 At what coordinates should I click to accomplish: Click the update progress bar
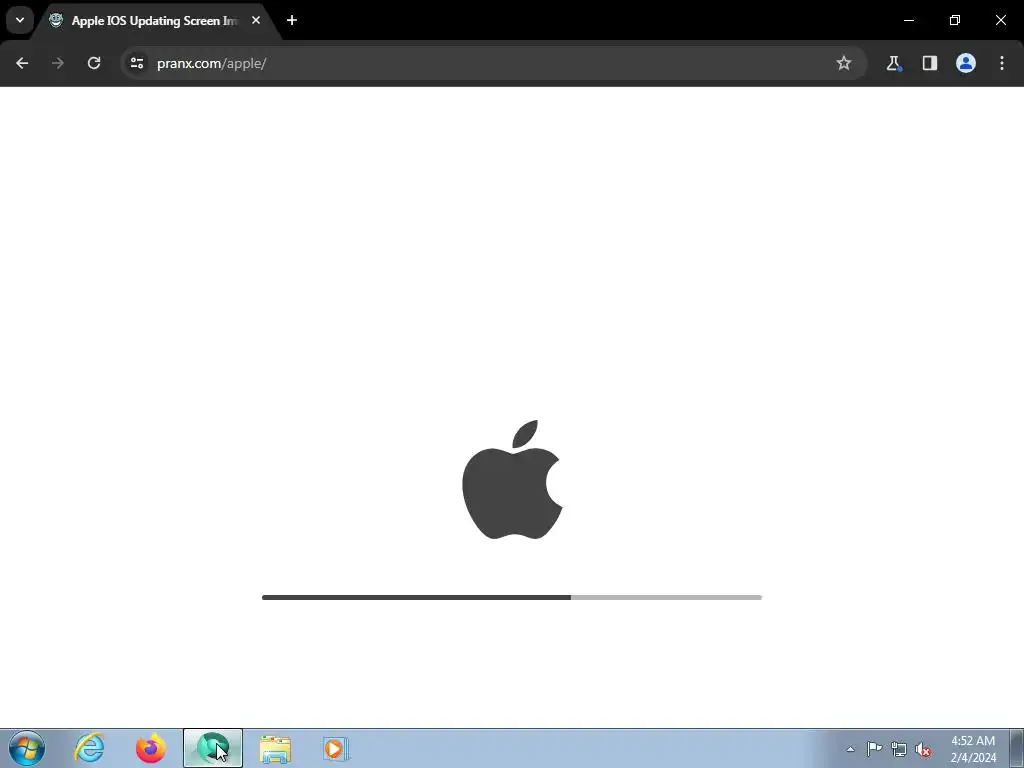tap(512, 598)
